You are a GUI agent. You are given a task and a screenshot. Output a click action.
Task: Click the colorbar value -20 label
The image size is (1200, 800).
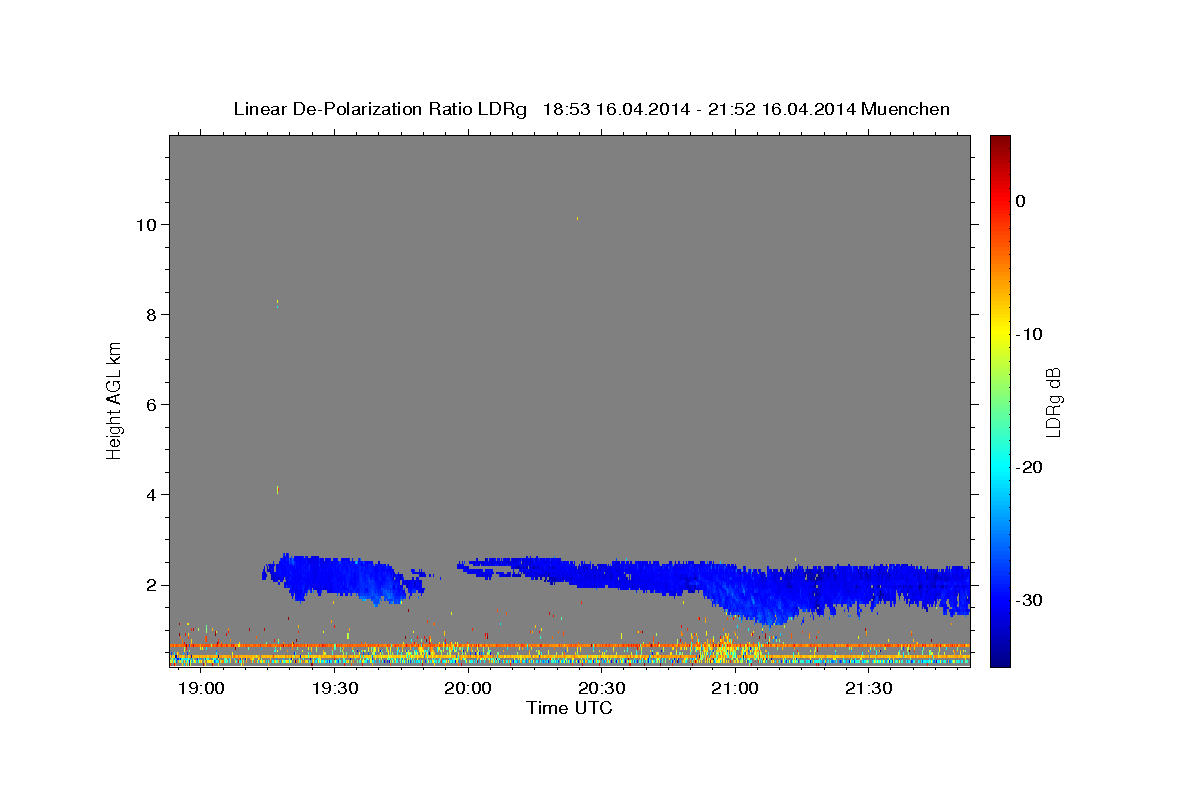1028,467
